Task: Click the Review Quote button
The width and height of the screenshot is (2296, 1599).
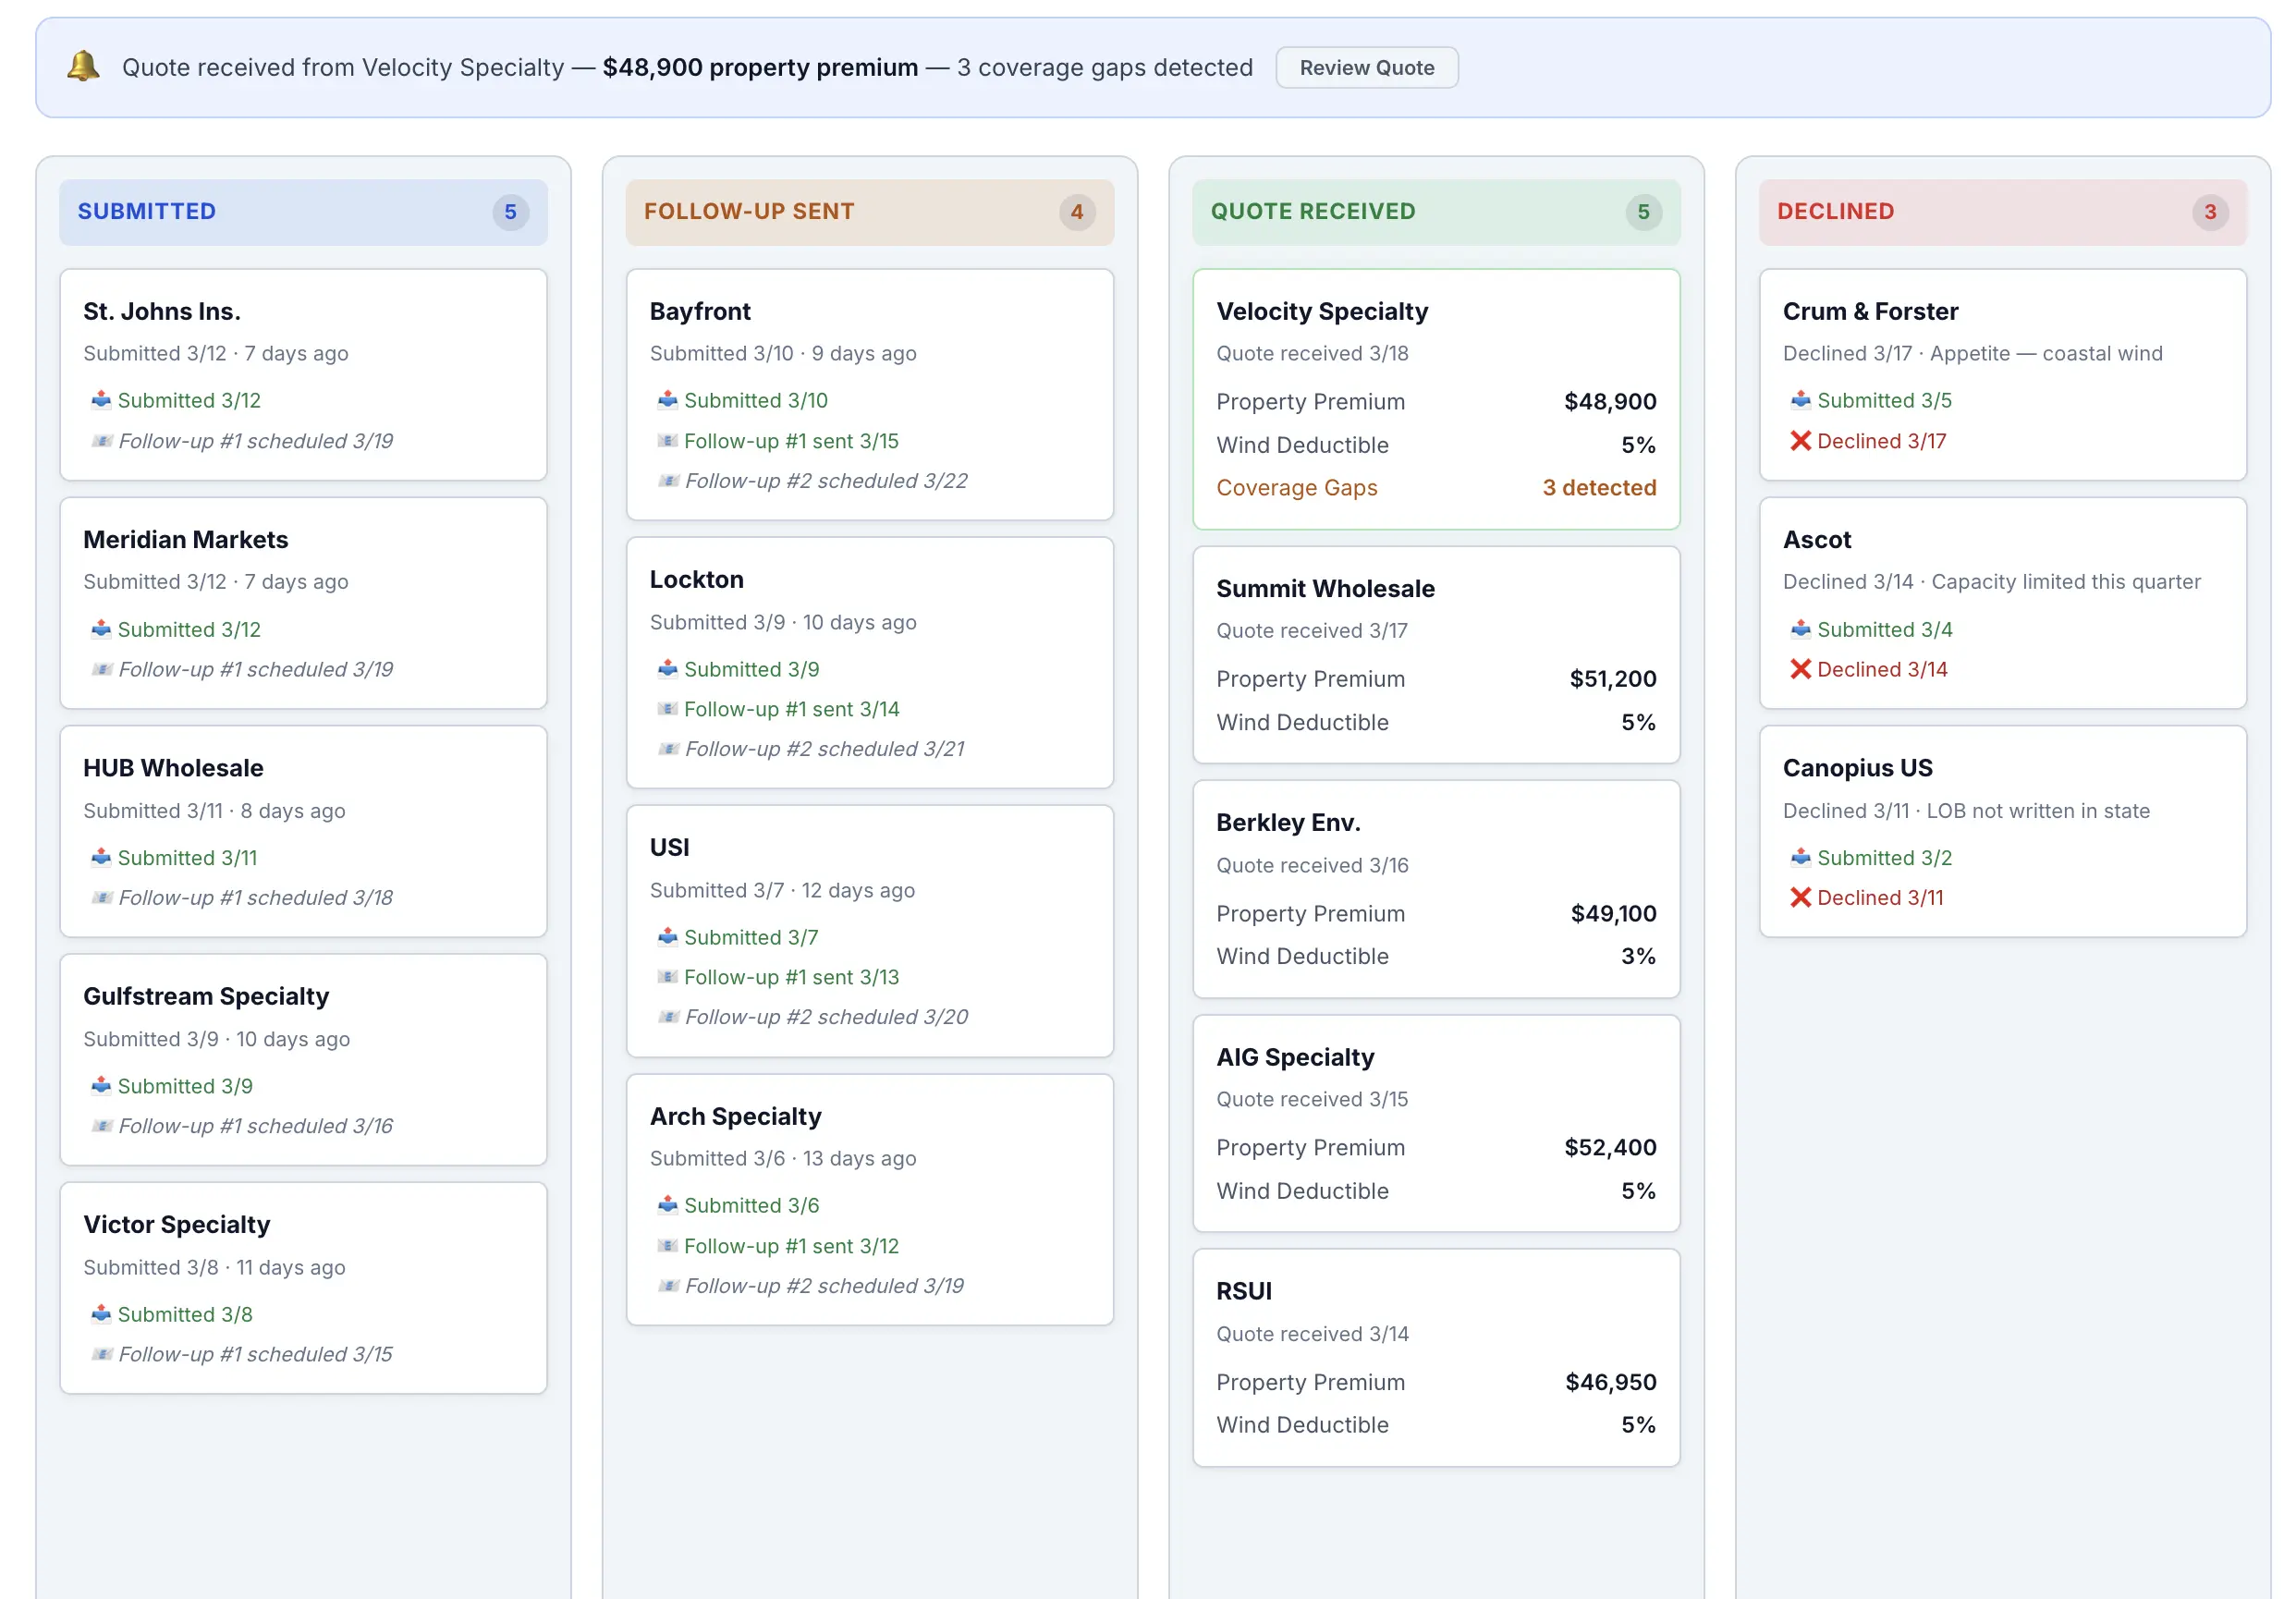Action: click(x=1366, y=67)
